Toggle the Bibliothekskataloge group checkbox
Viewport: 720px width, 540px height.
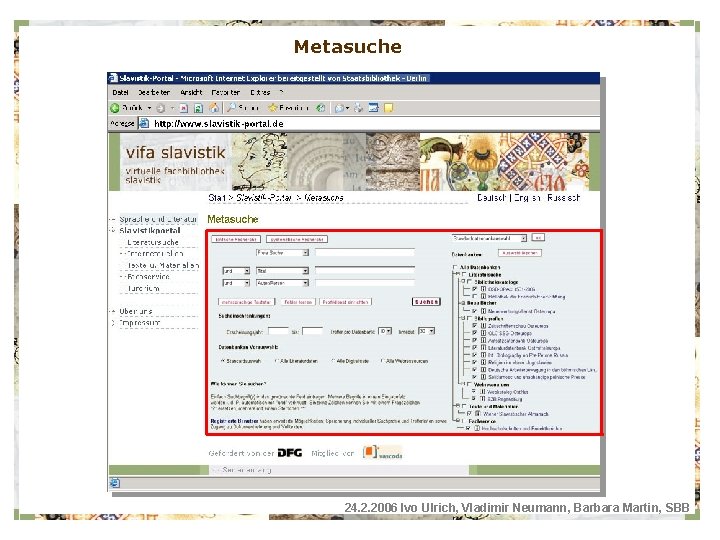[469, 281]
